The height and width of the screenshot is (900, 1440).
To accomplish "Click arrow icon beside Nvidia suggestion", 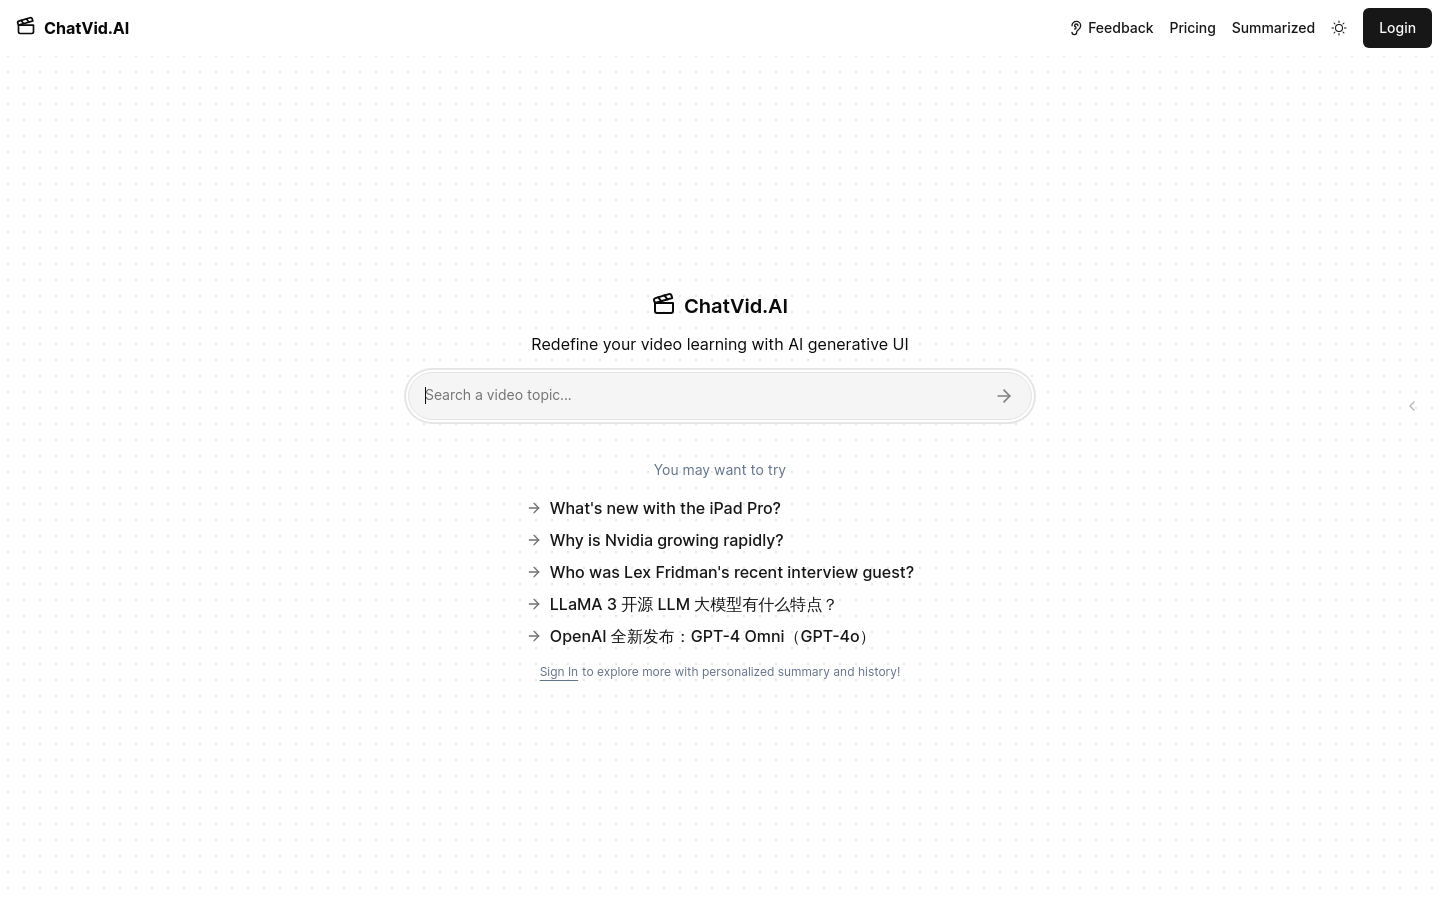I will [x=534, y=540].
